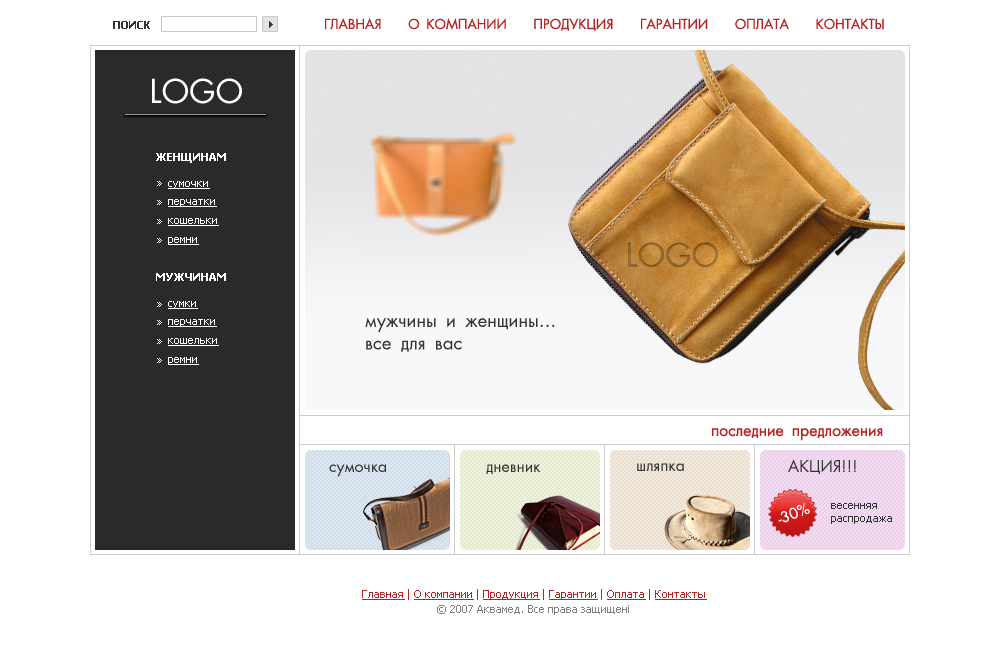Select ремни link under Мужчинам
The width and height of the screenshot is (1000, 650).
point(182,360)
